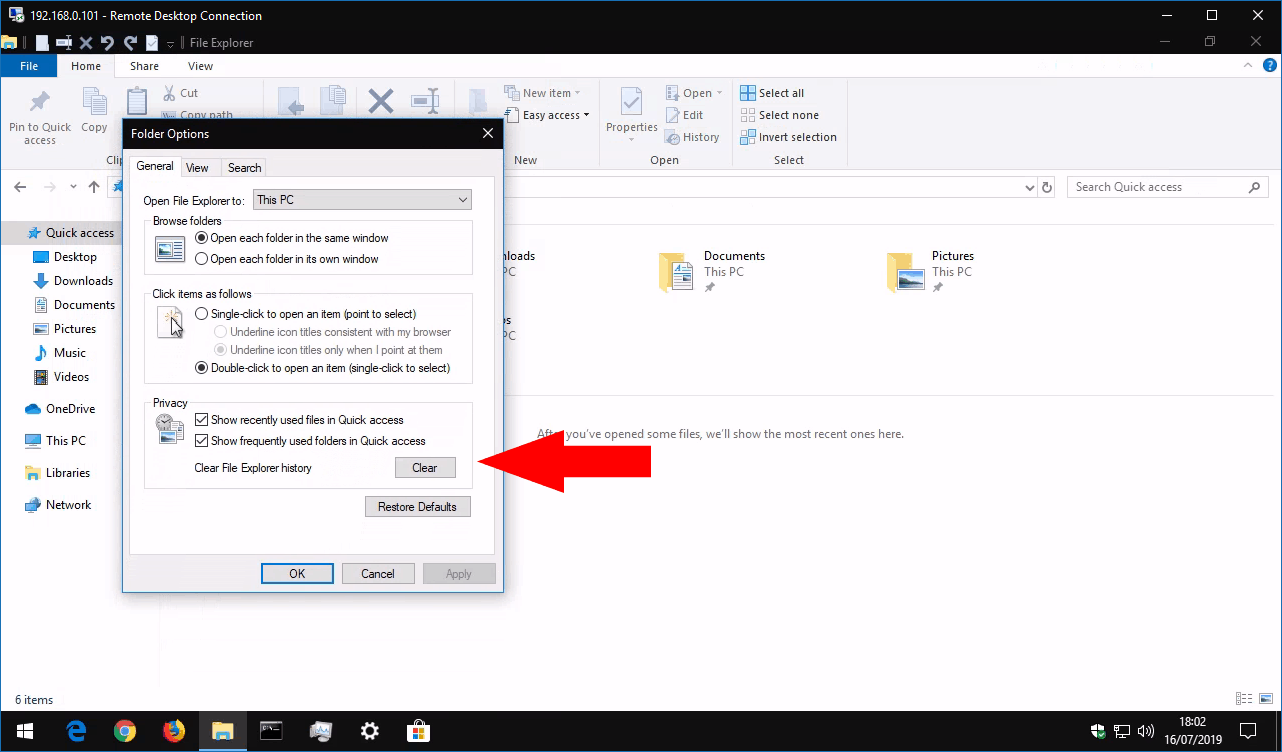Image resolution: width=1282 pixels, height=752 pixels.
Task: Select Downloads in the navigation pane
Action: 72,281
